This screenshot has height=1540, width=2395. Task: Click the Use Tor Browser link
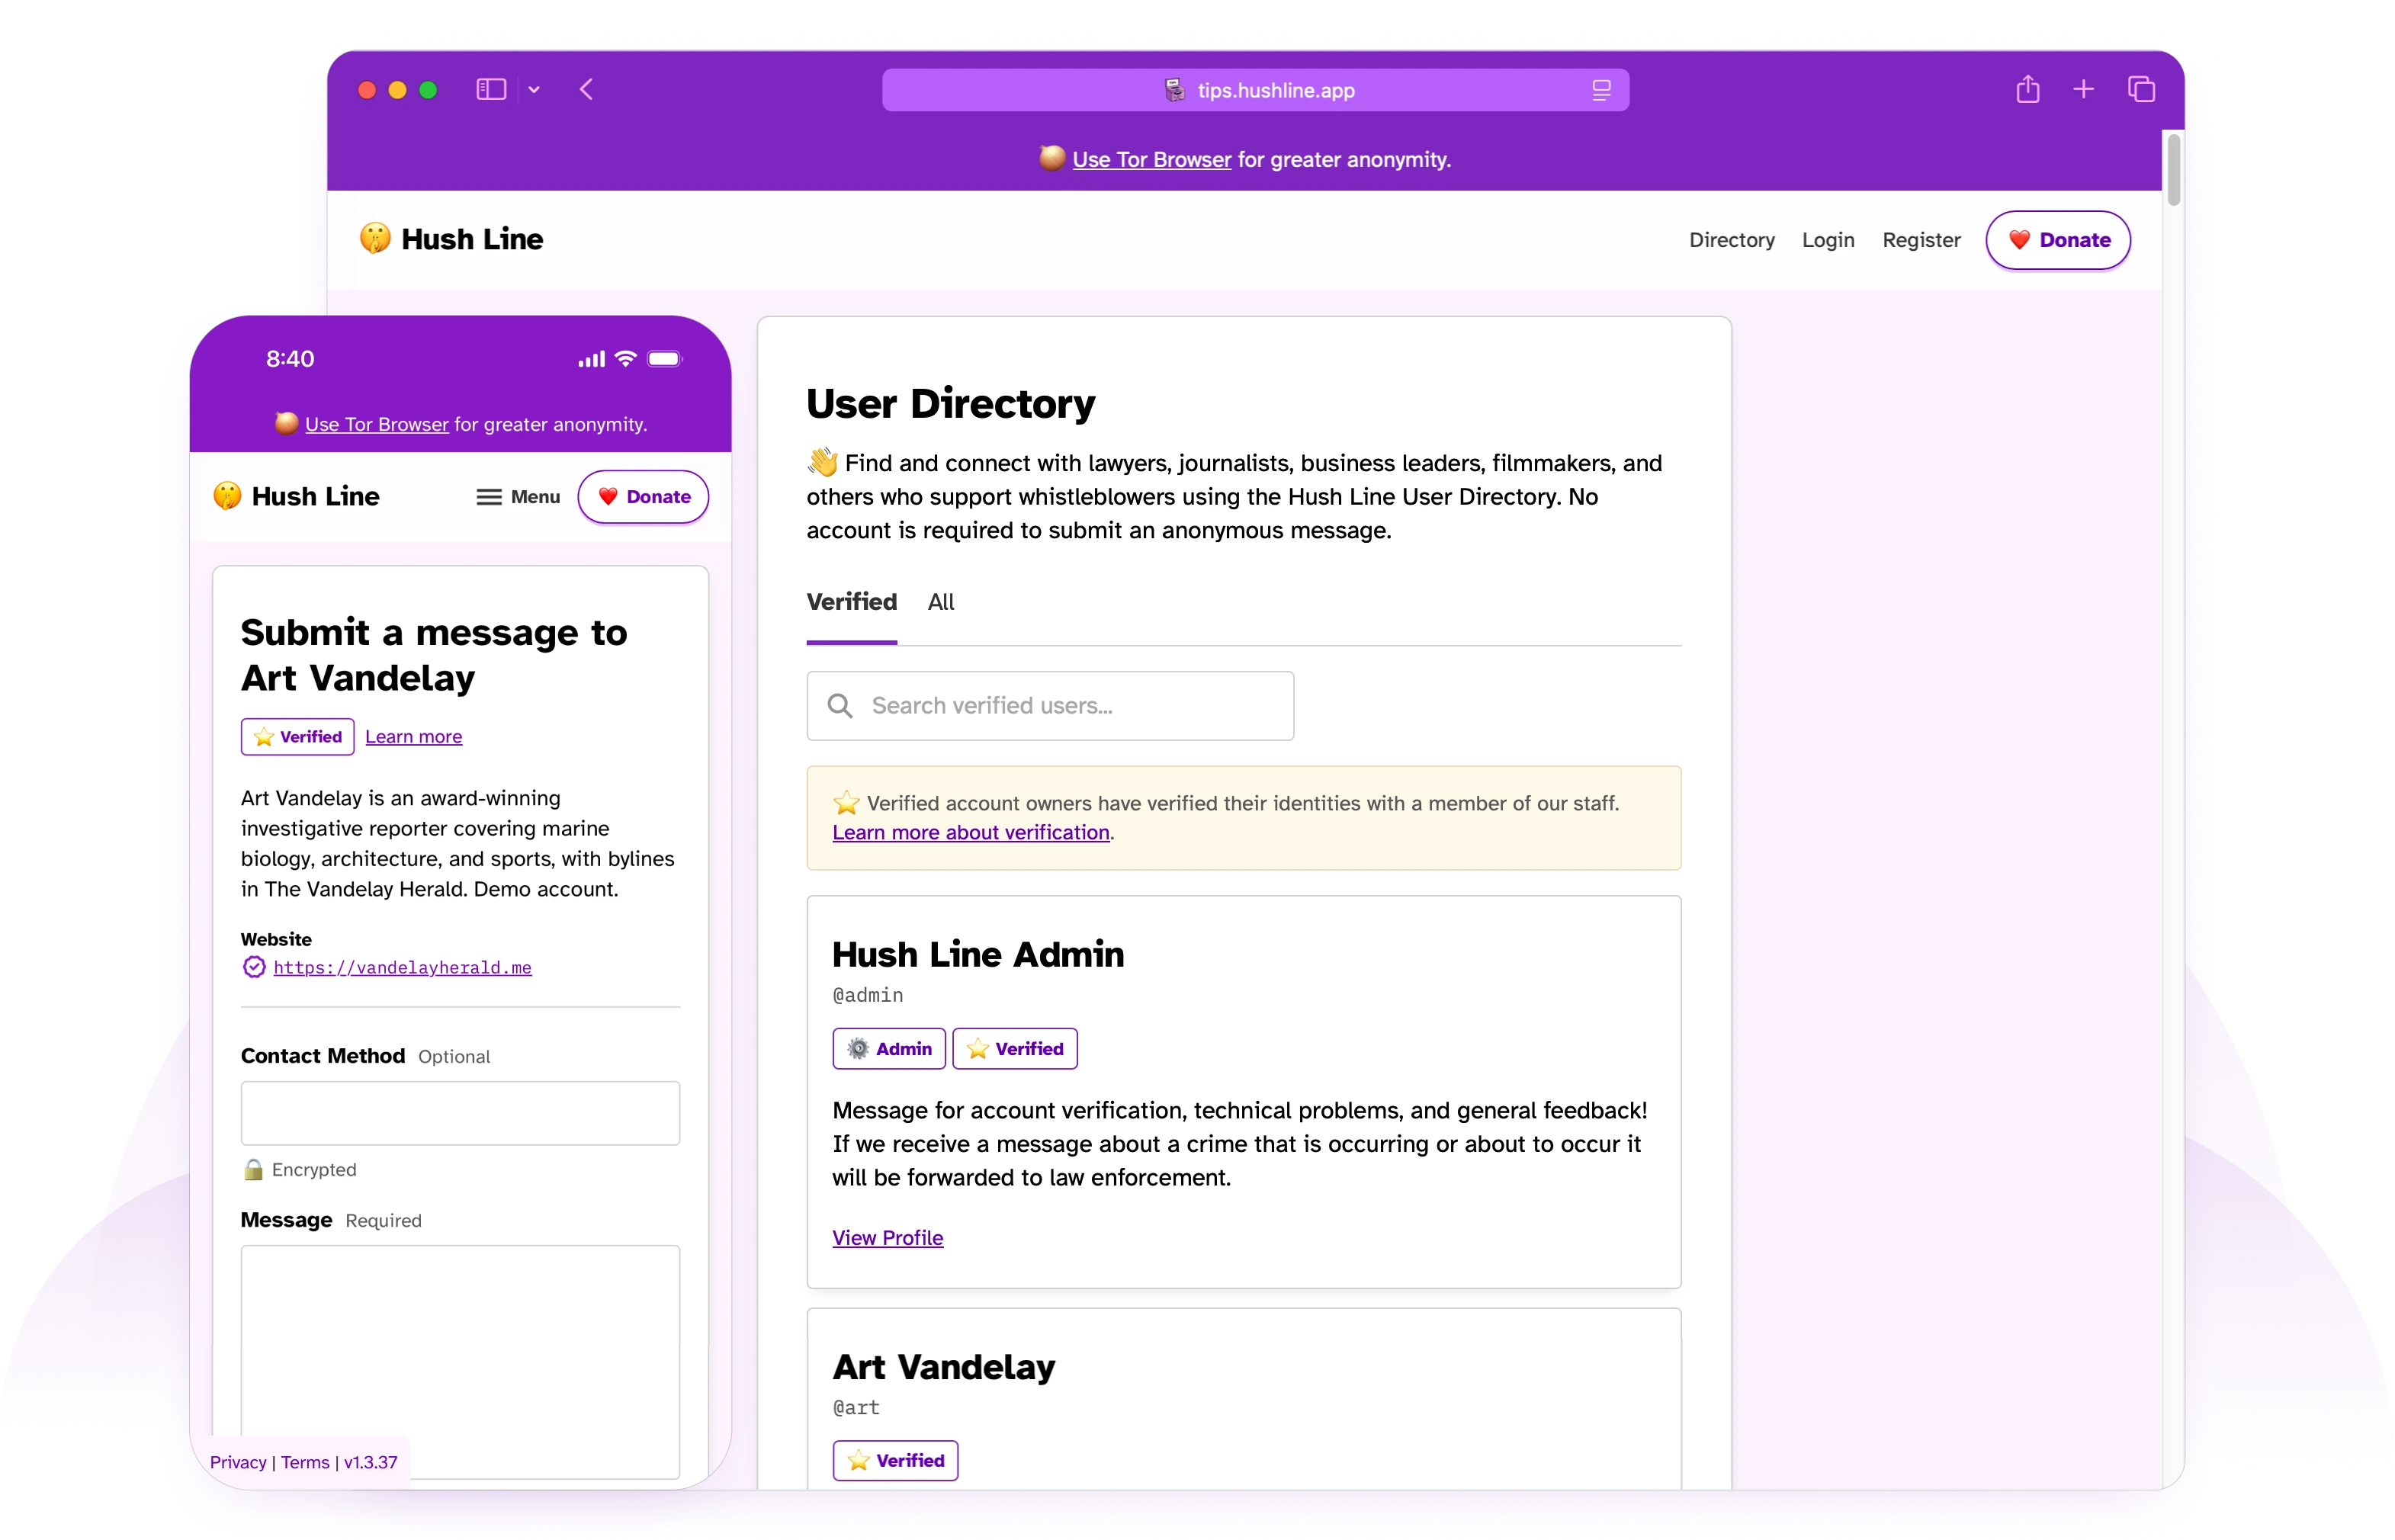[x=1151, y=160]
